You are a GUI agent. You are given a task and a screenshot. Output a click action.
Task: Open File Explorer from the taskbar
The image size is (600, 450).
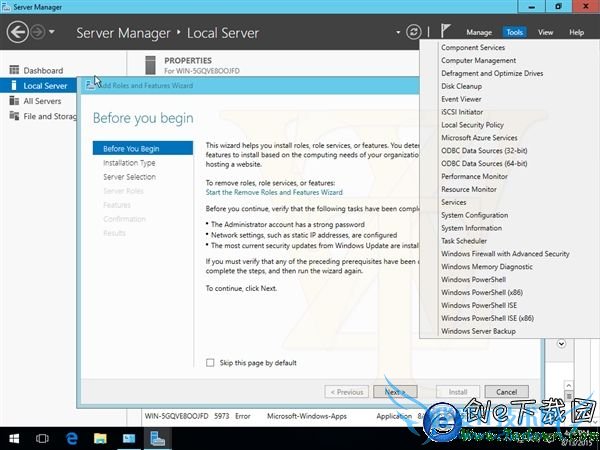[100, 439]
